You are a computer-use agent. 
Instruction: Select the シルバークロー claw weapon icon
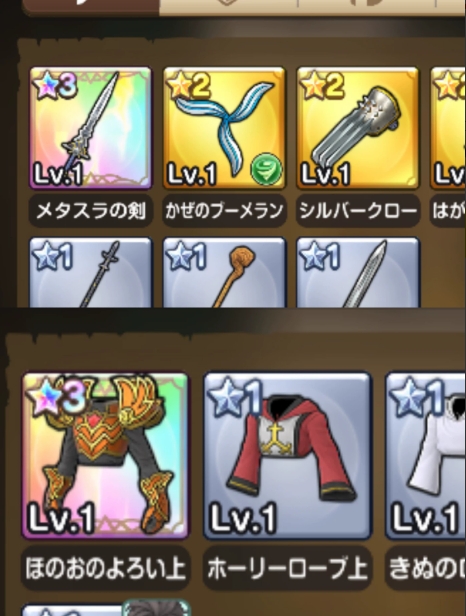click(x=358, y=128)
